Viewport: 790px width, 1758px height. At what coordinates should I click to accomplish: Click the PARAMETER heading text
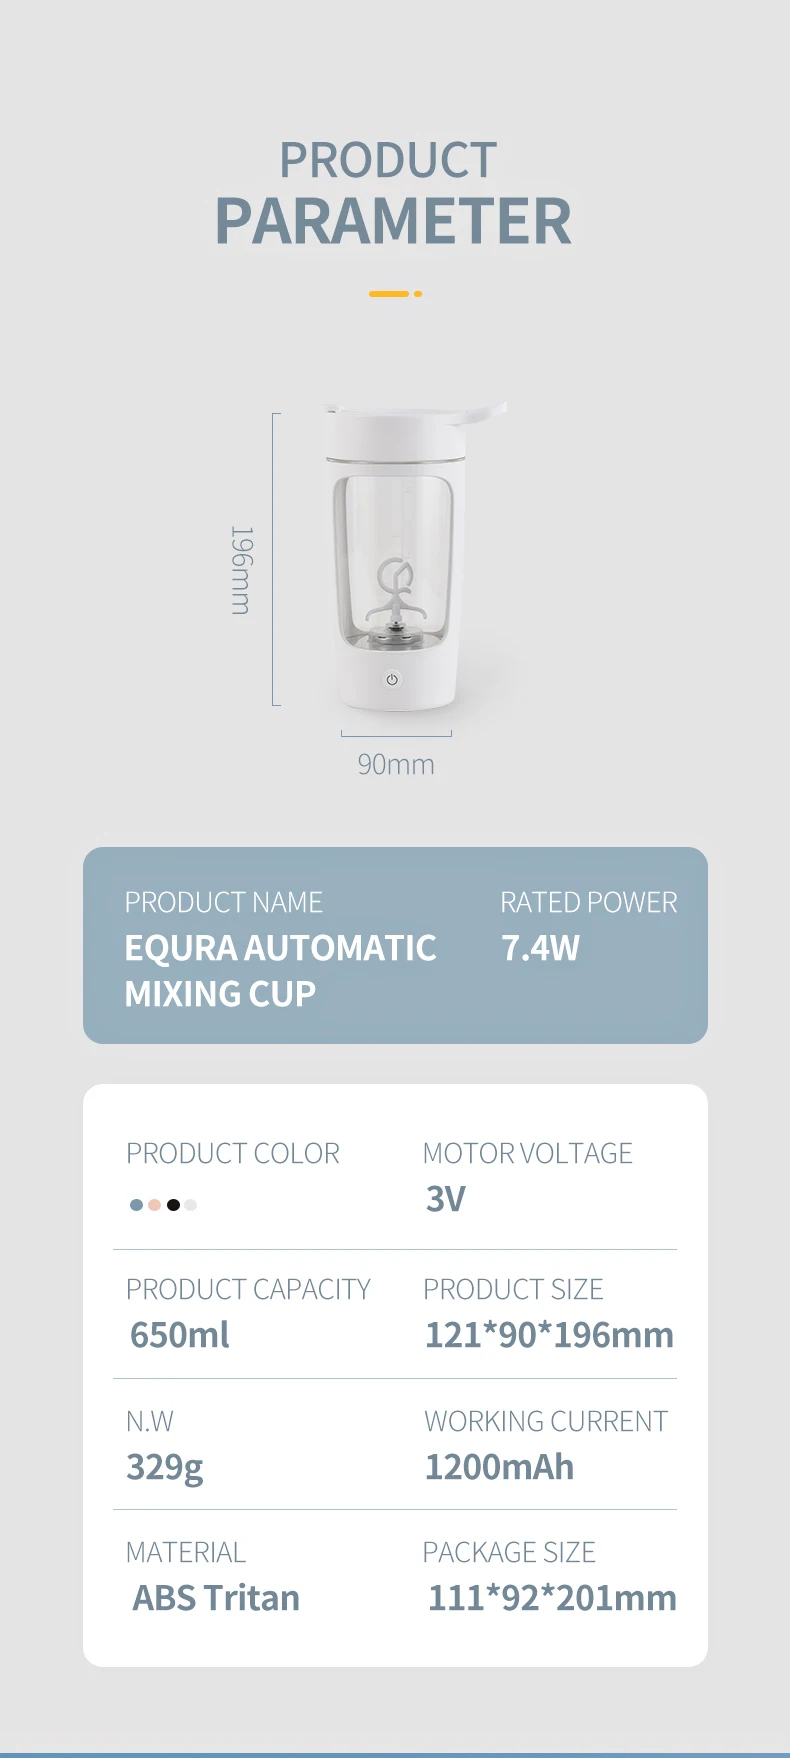click(393, 222)
